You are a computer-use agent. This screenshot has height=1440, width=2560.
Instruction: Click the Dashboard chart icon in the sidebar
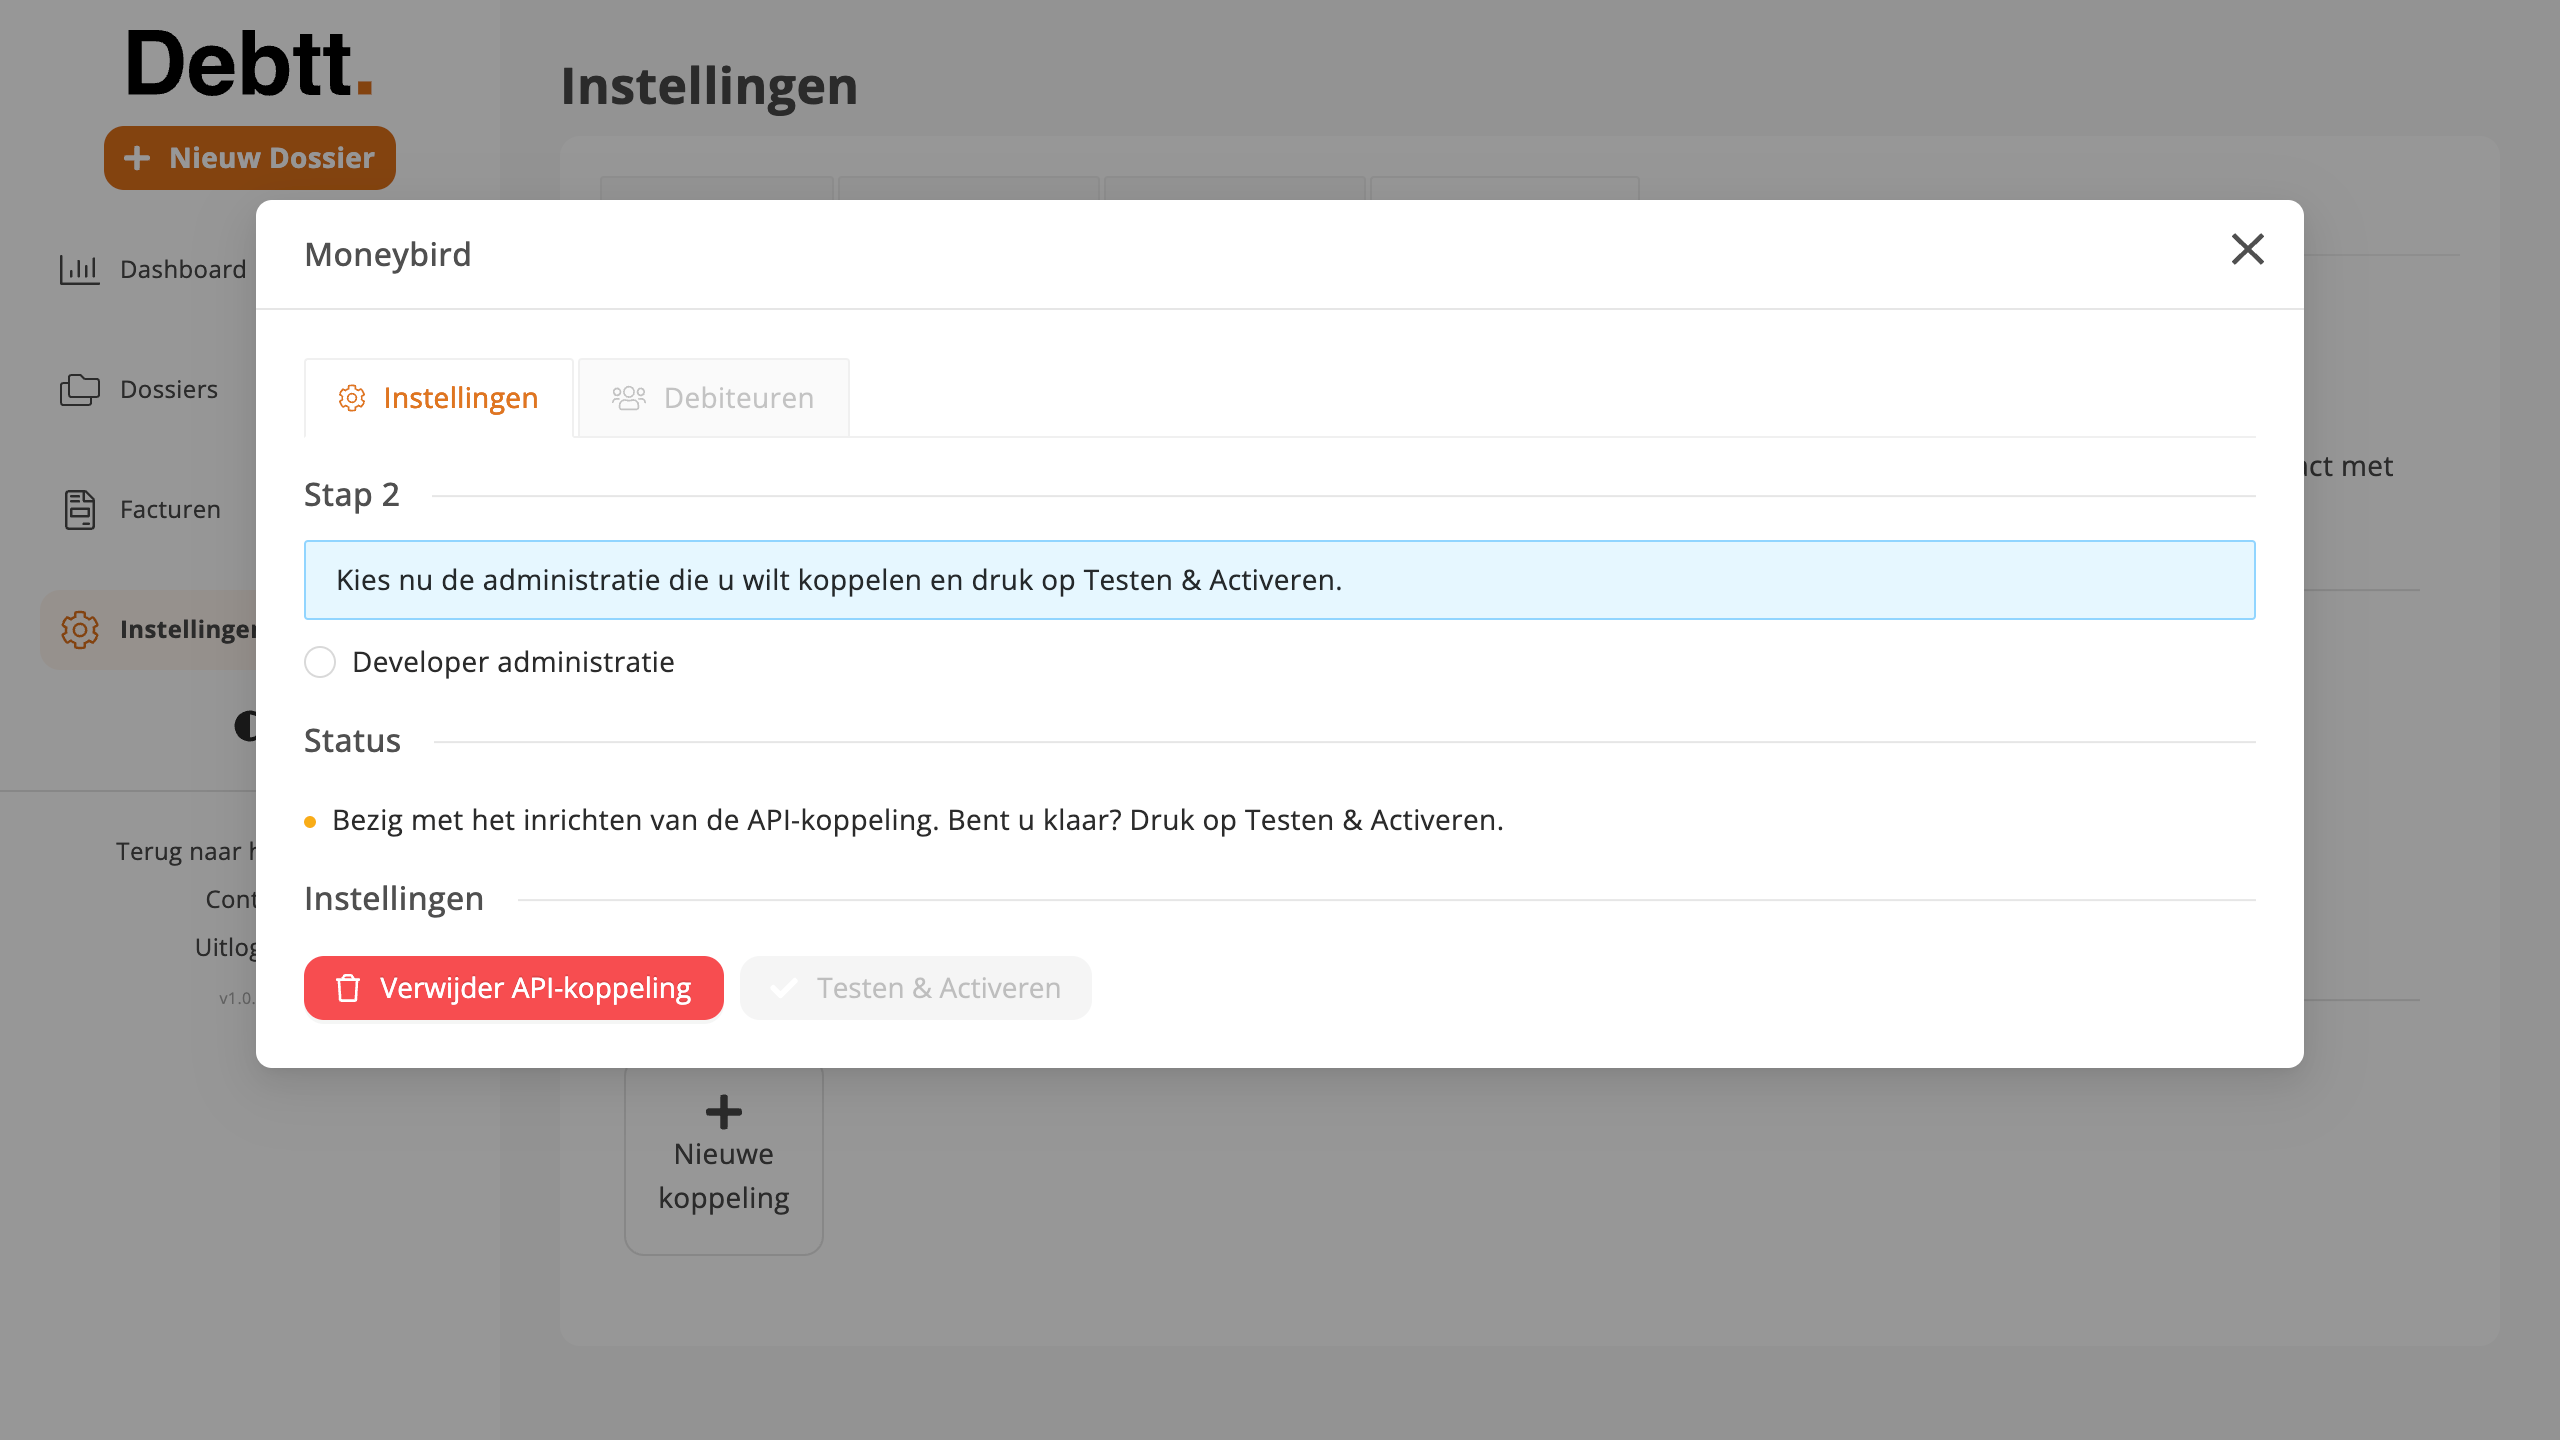click(79, 269)
